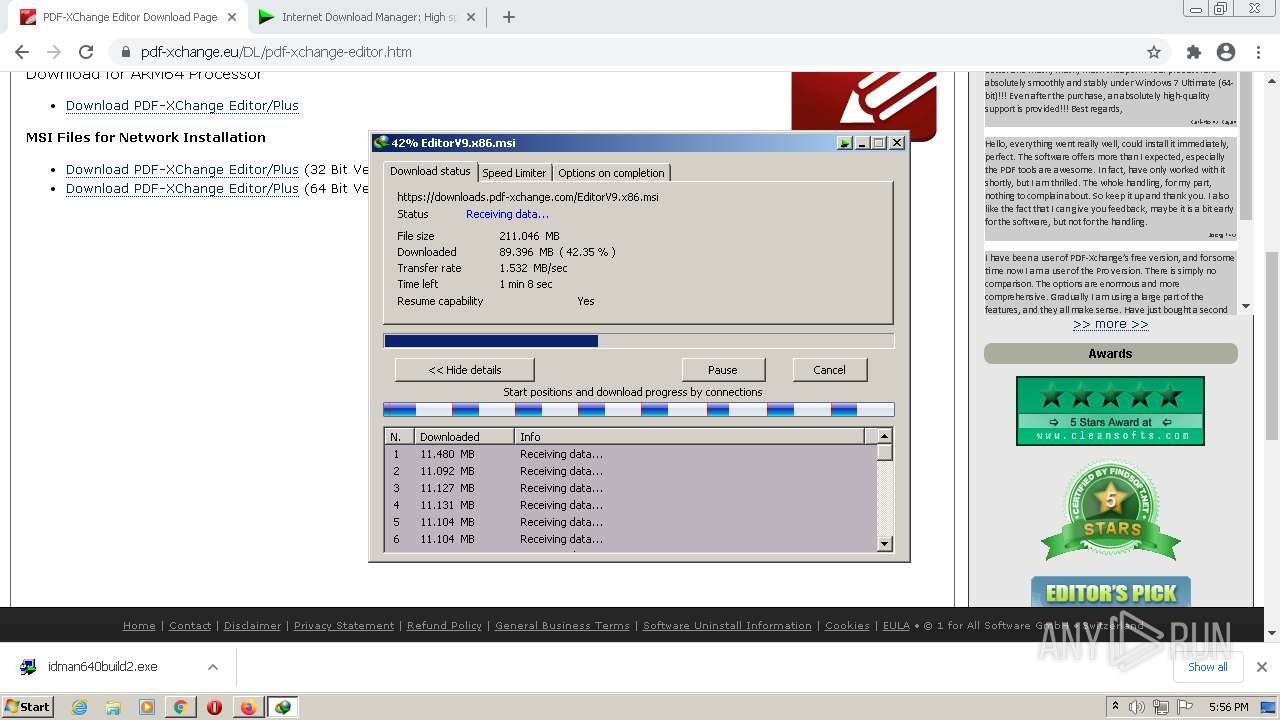Cancel the EditorV9.x86.msi download

829,370
